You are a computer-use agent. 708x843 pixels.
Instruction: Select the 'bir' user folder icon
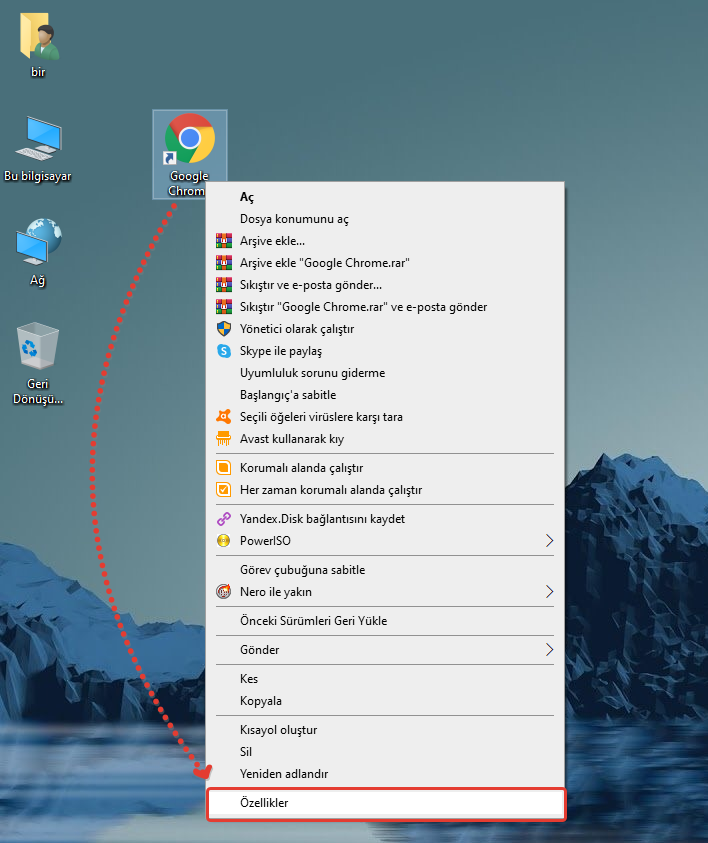coord(38,38)
